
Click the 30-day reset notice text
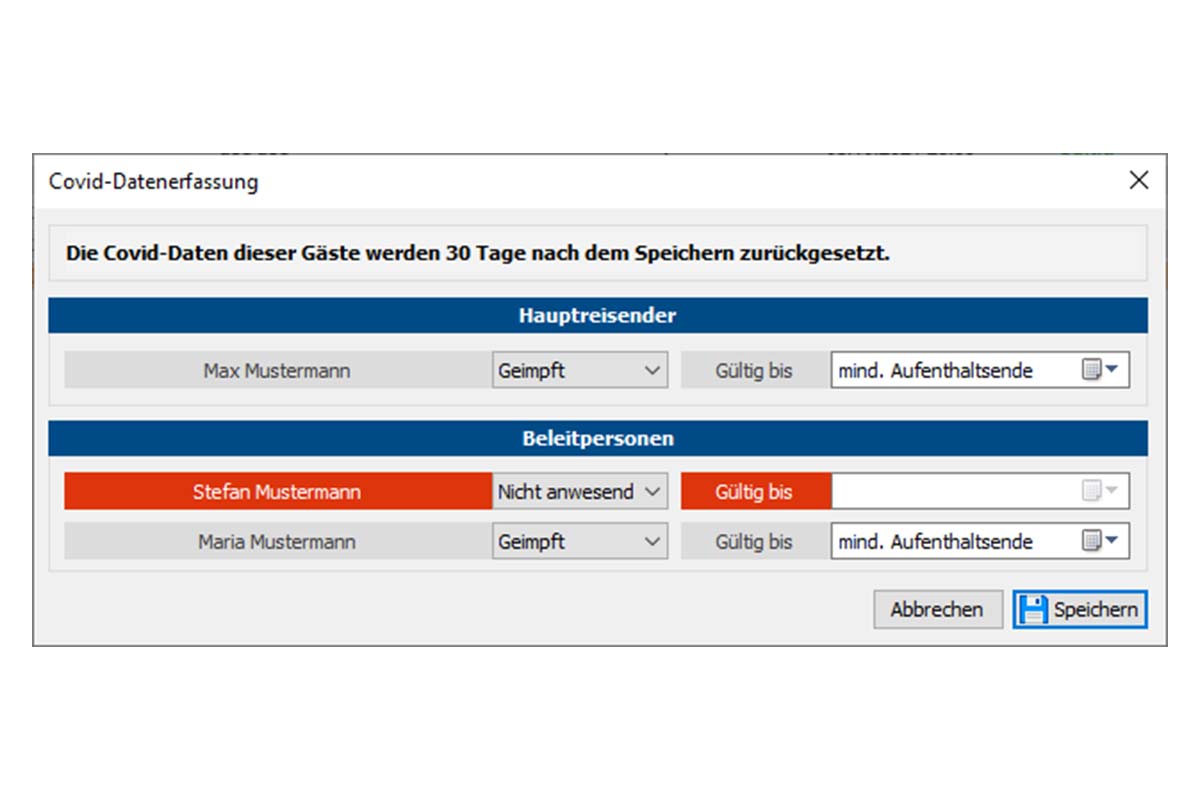(x=478, y=253)
